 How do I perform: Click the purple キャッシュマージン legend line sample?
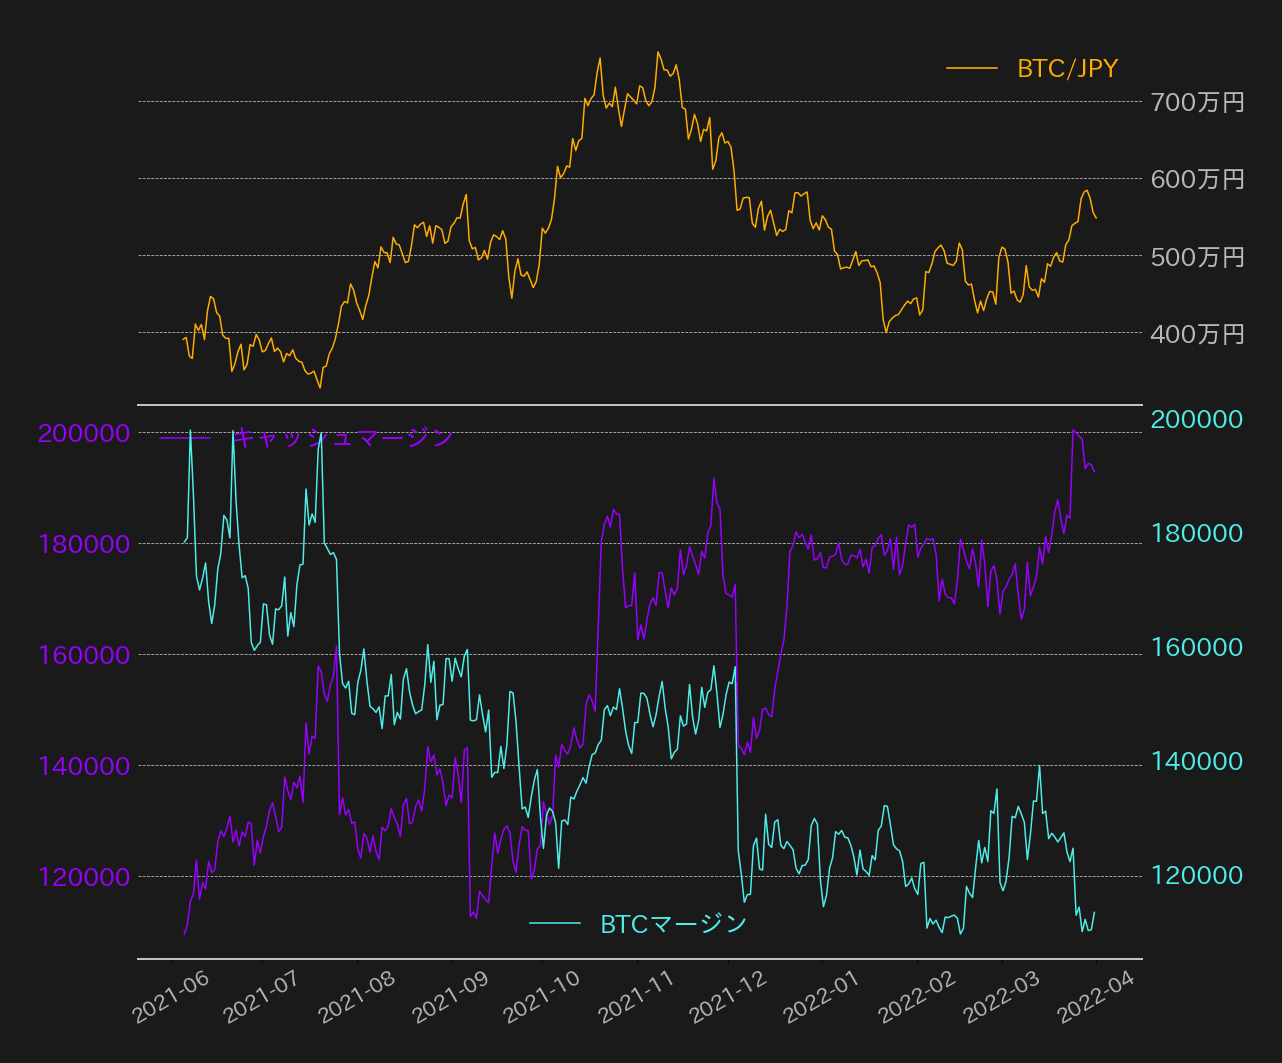coord(185,437)
